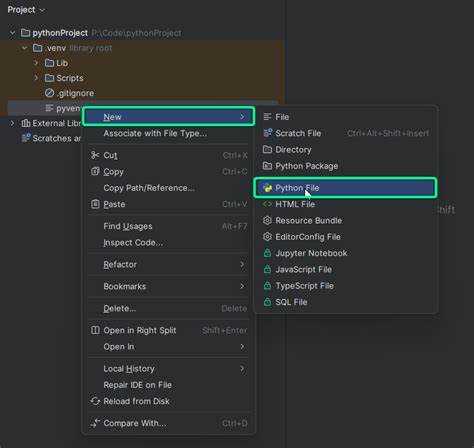Click the Ctrl+Alt+Shift+Insert shortcut text

(388, 133)
